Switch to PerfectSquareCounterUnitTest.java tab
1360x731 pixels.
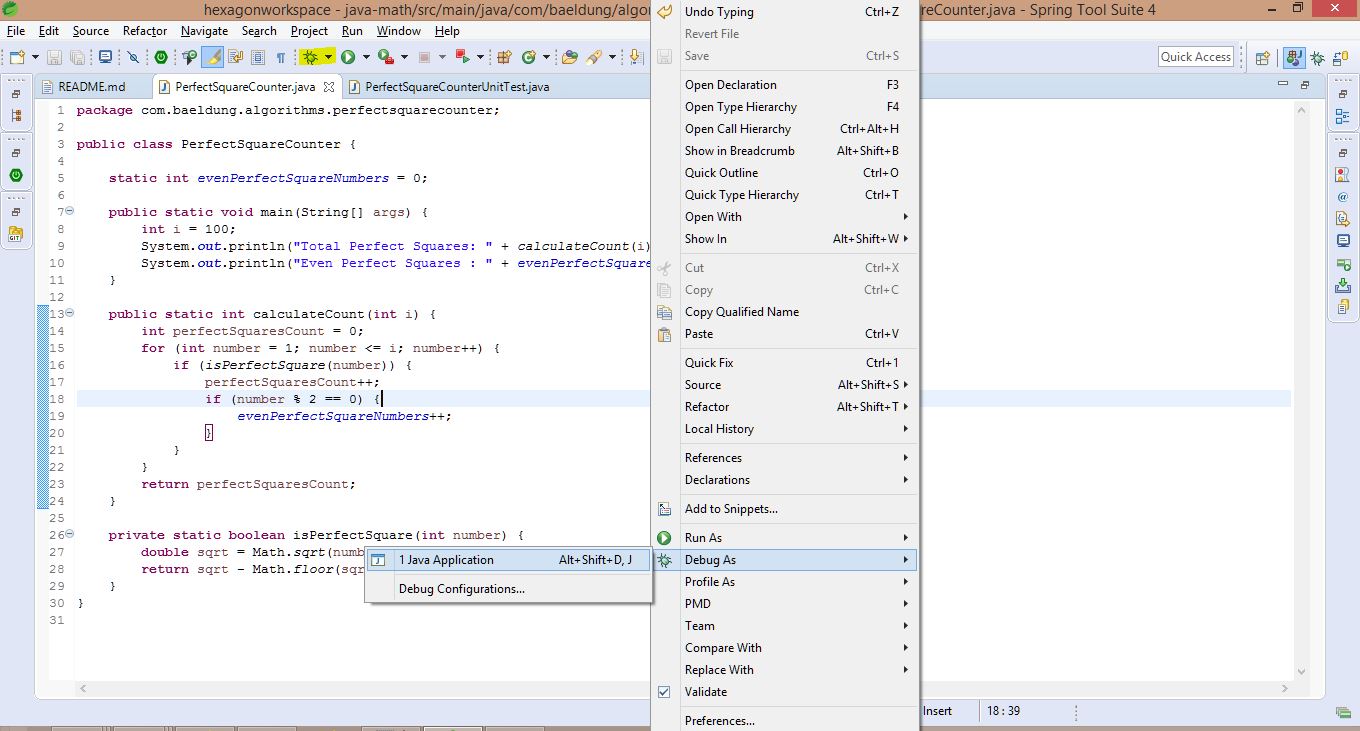coord(456,87)
